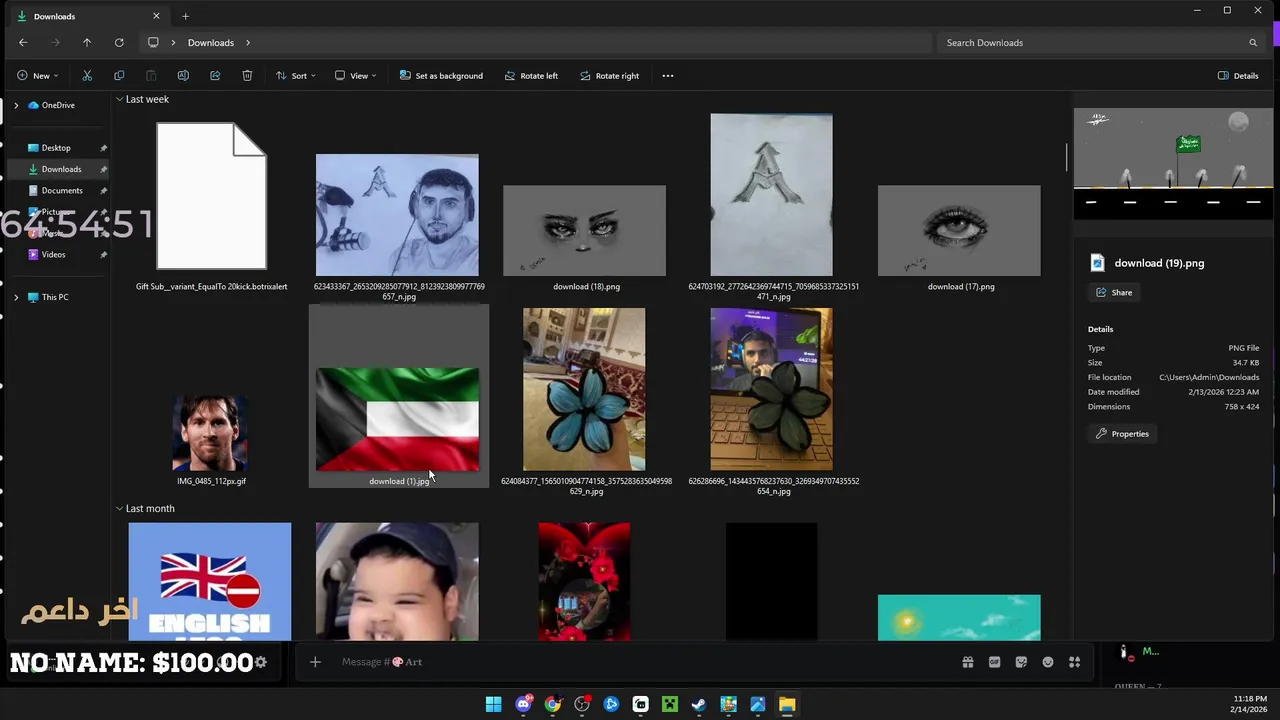Select Documents in navigation pane
The height and width of the screenshot is (720, 1280).
61,190
